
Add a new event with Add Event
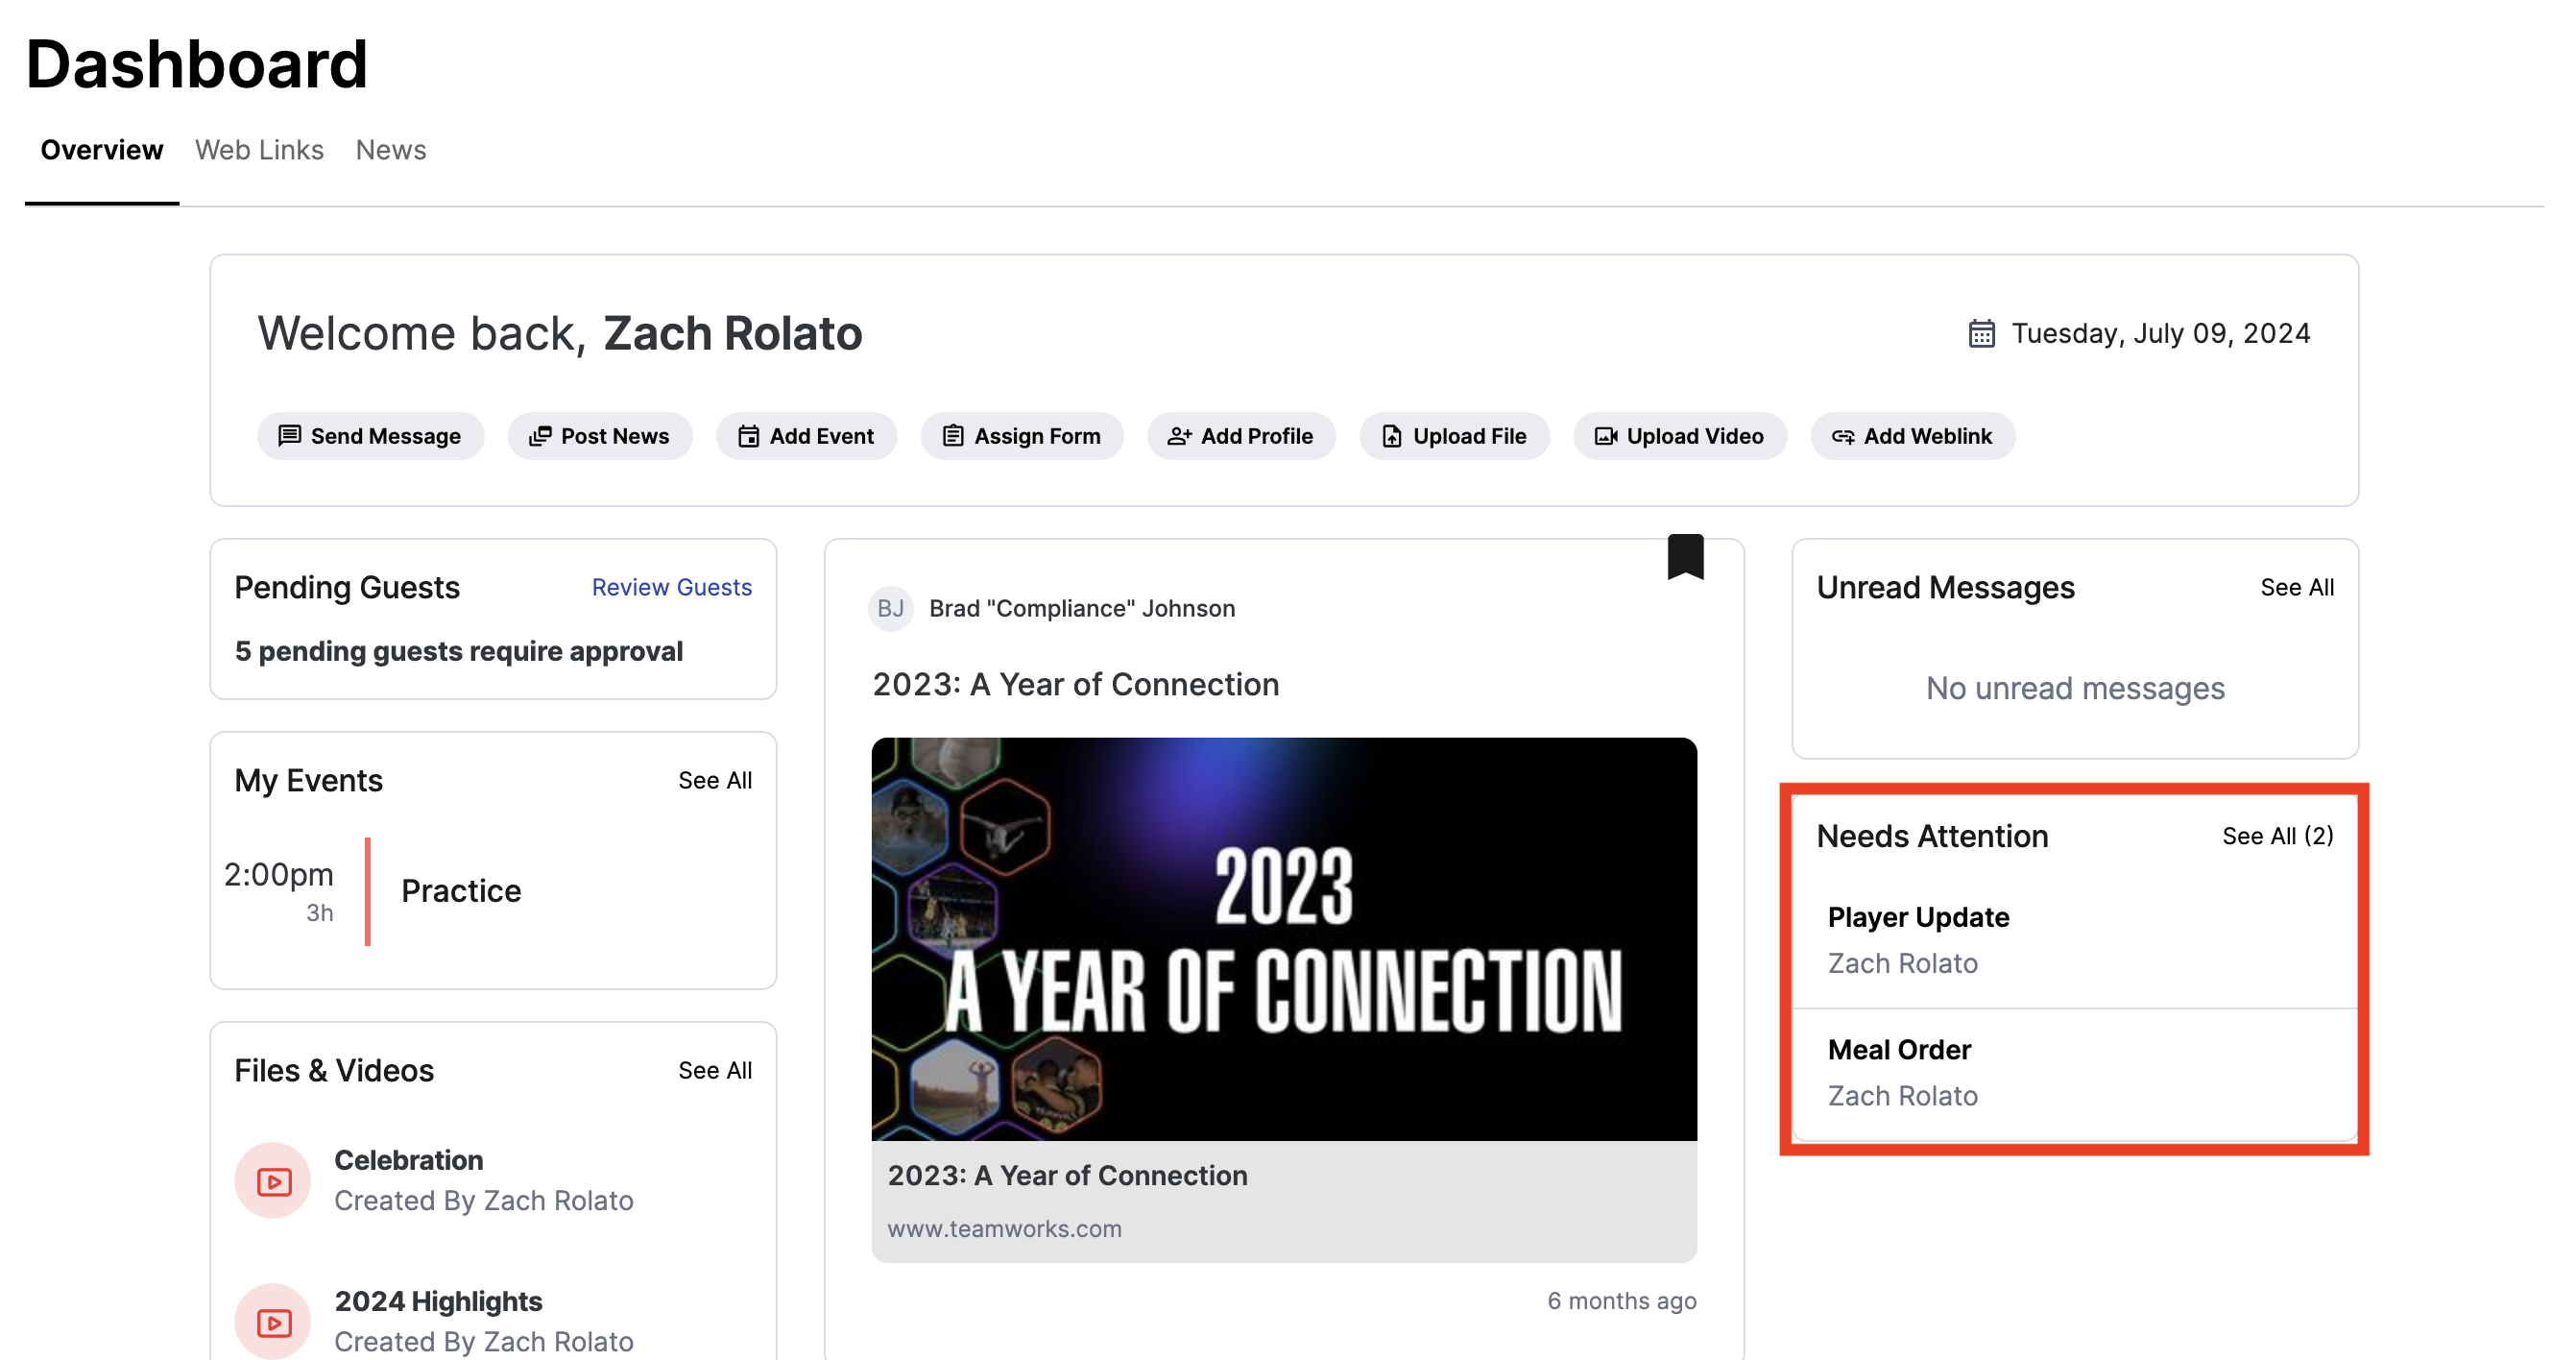click(806, 436)
